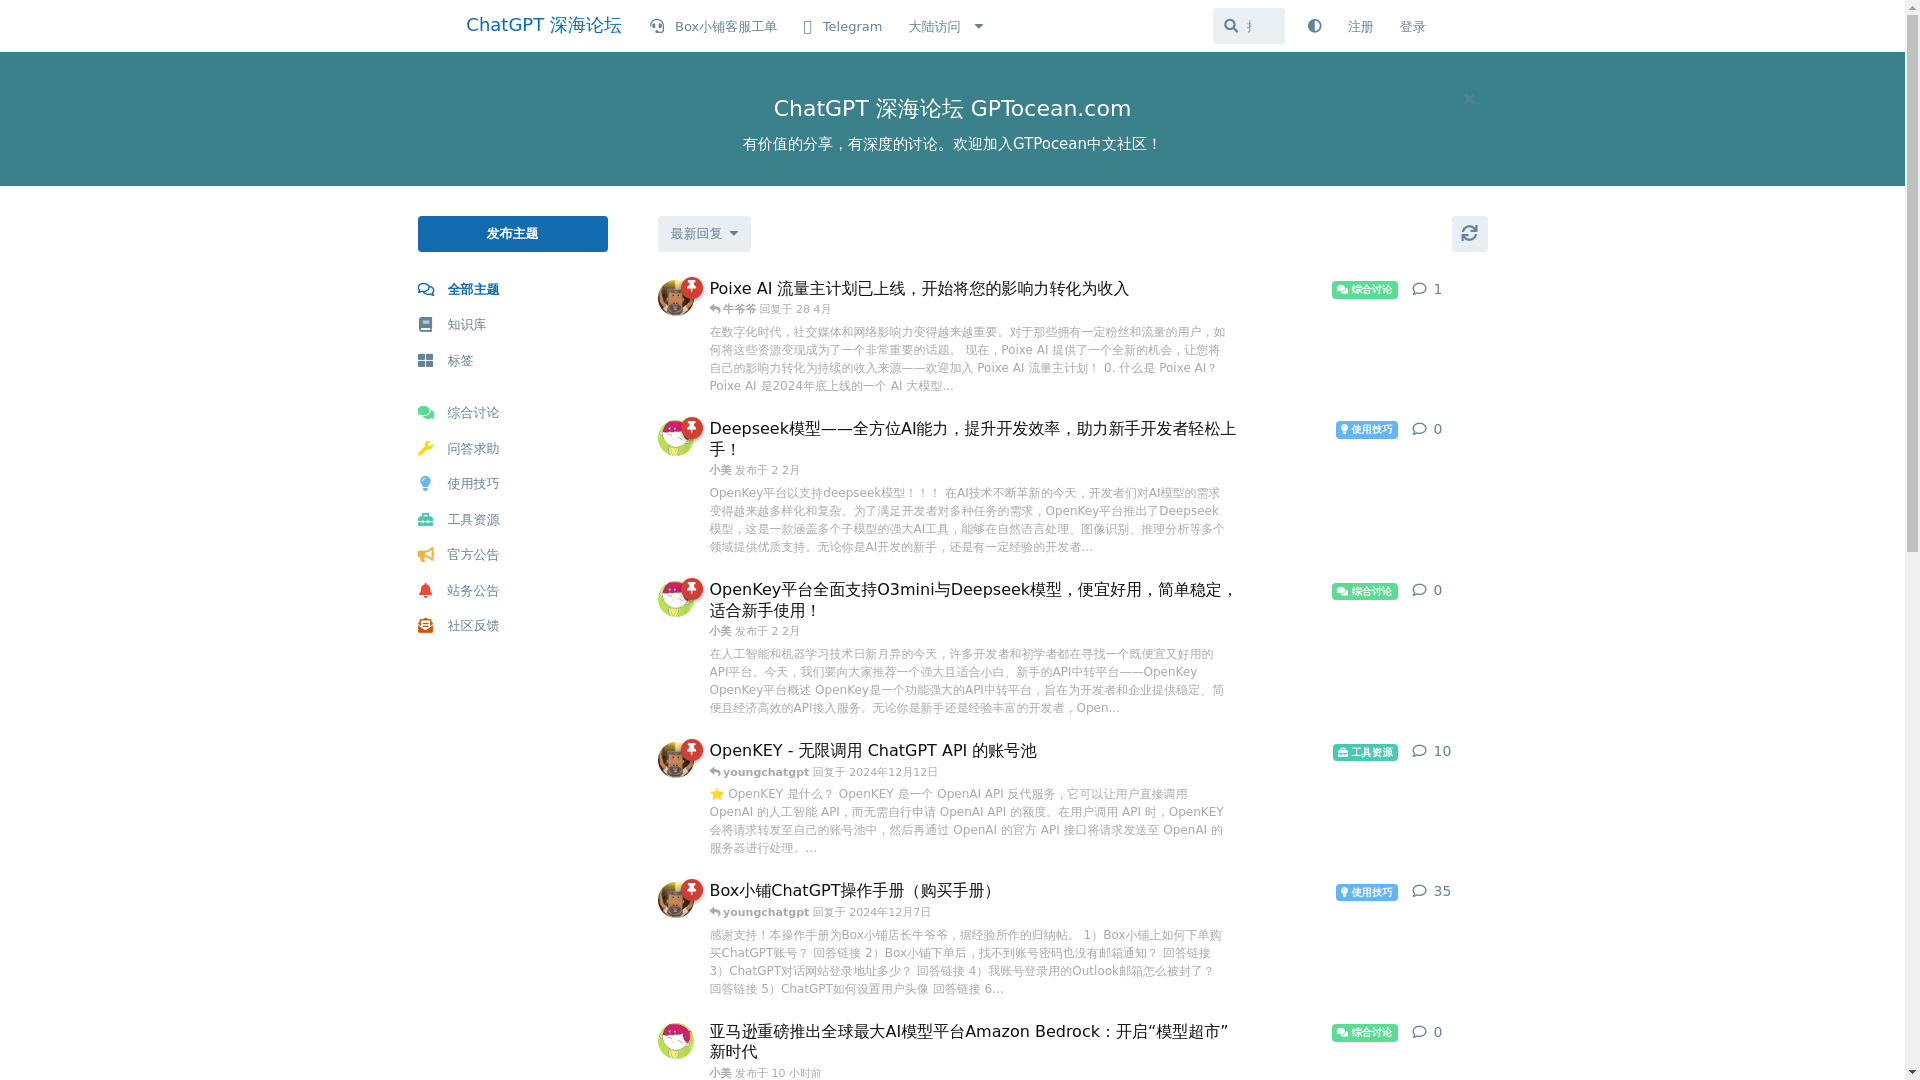Click the 注册 sign-up button
The image size is (1920, 1080).
(x=1360, y=27)
